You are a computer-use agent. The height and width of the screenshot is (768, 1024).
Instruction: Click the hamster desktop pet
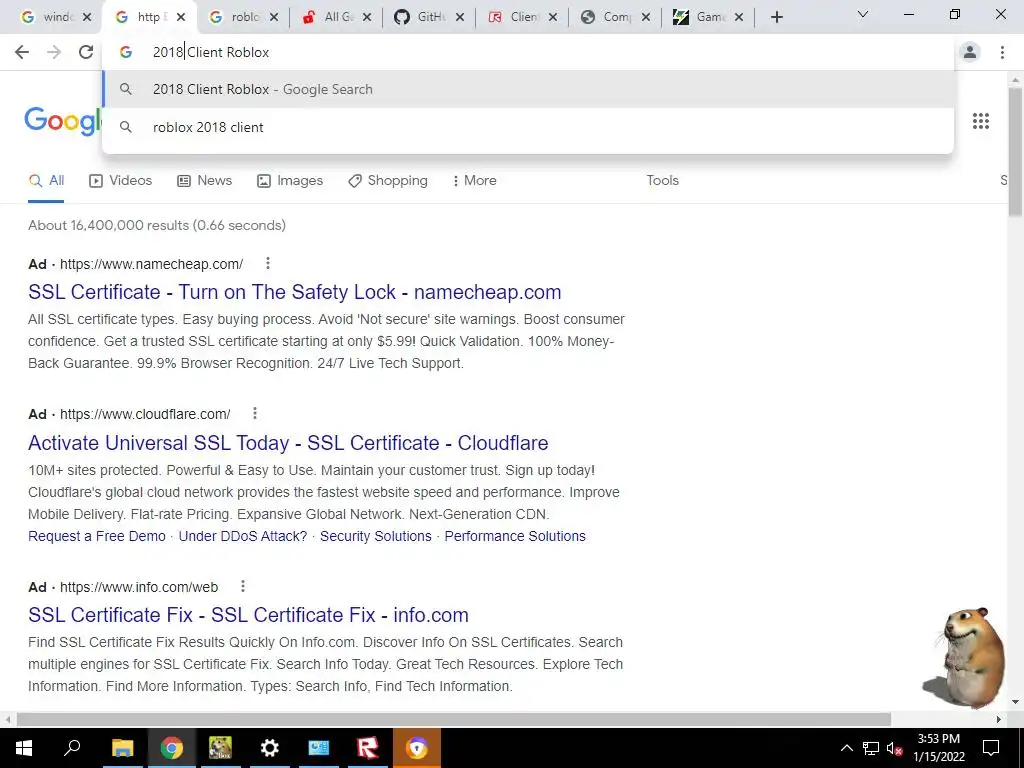tap(967, 658)
